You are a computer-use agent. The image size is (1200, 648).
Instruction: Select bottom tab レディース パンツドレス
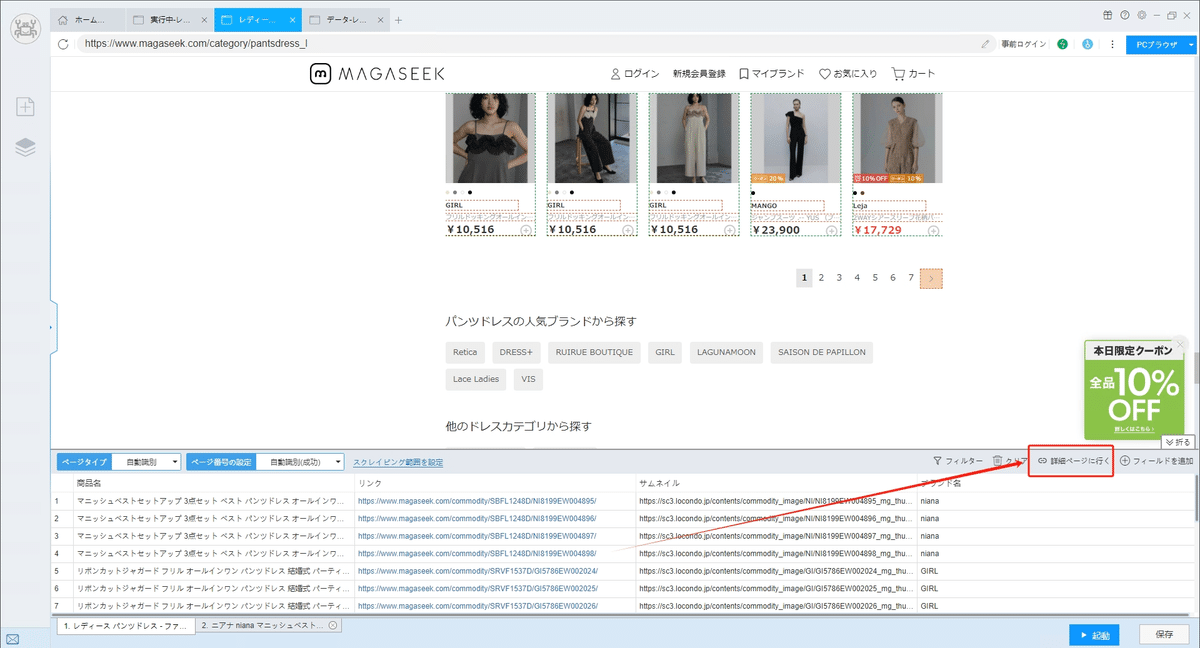tap(124, 625)
